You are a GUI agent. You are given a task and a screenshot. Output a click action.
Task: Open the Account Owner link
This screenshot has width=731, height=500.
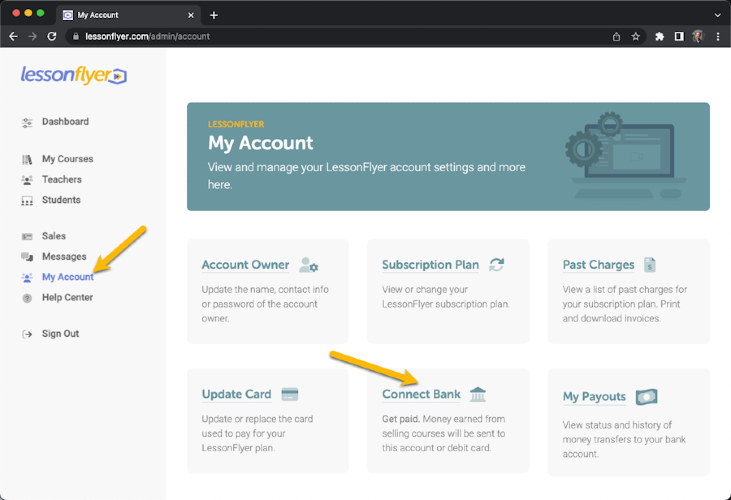tap(245, 265)
